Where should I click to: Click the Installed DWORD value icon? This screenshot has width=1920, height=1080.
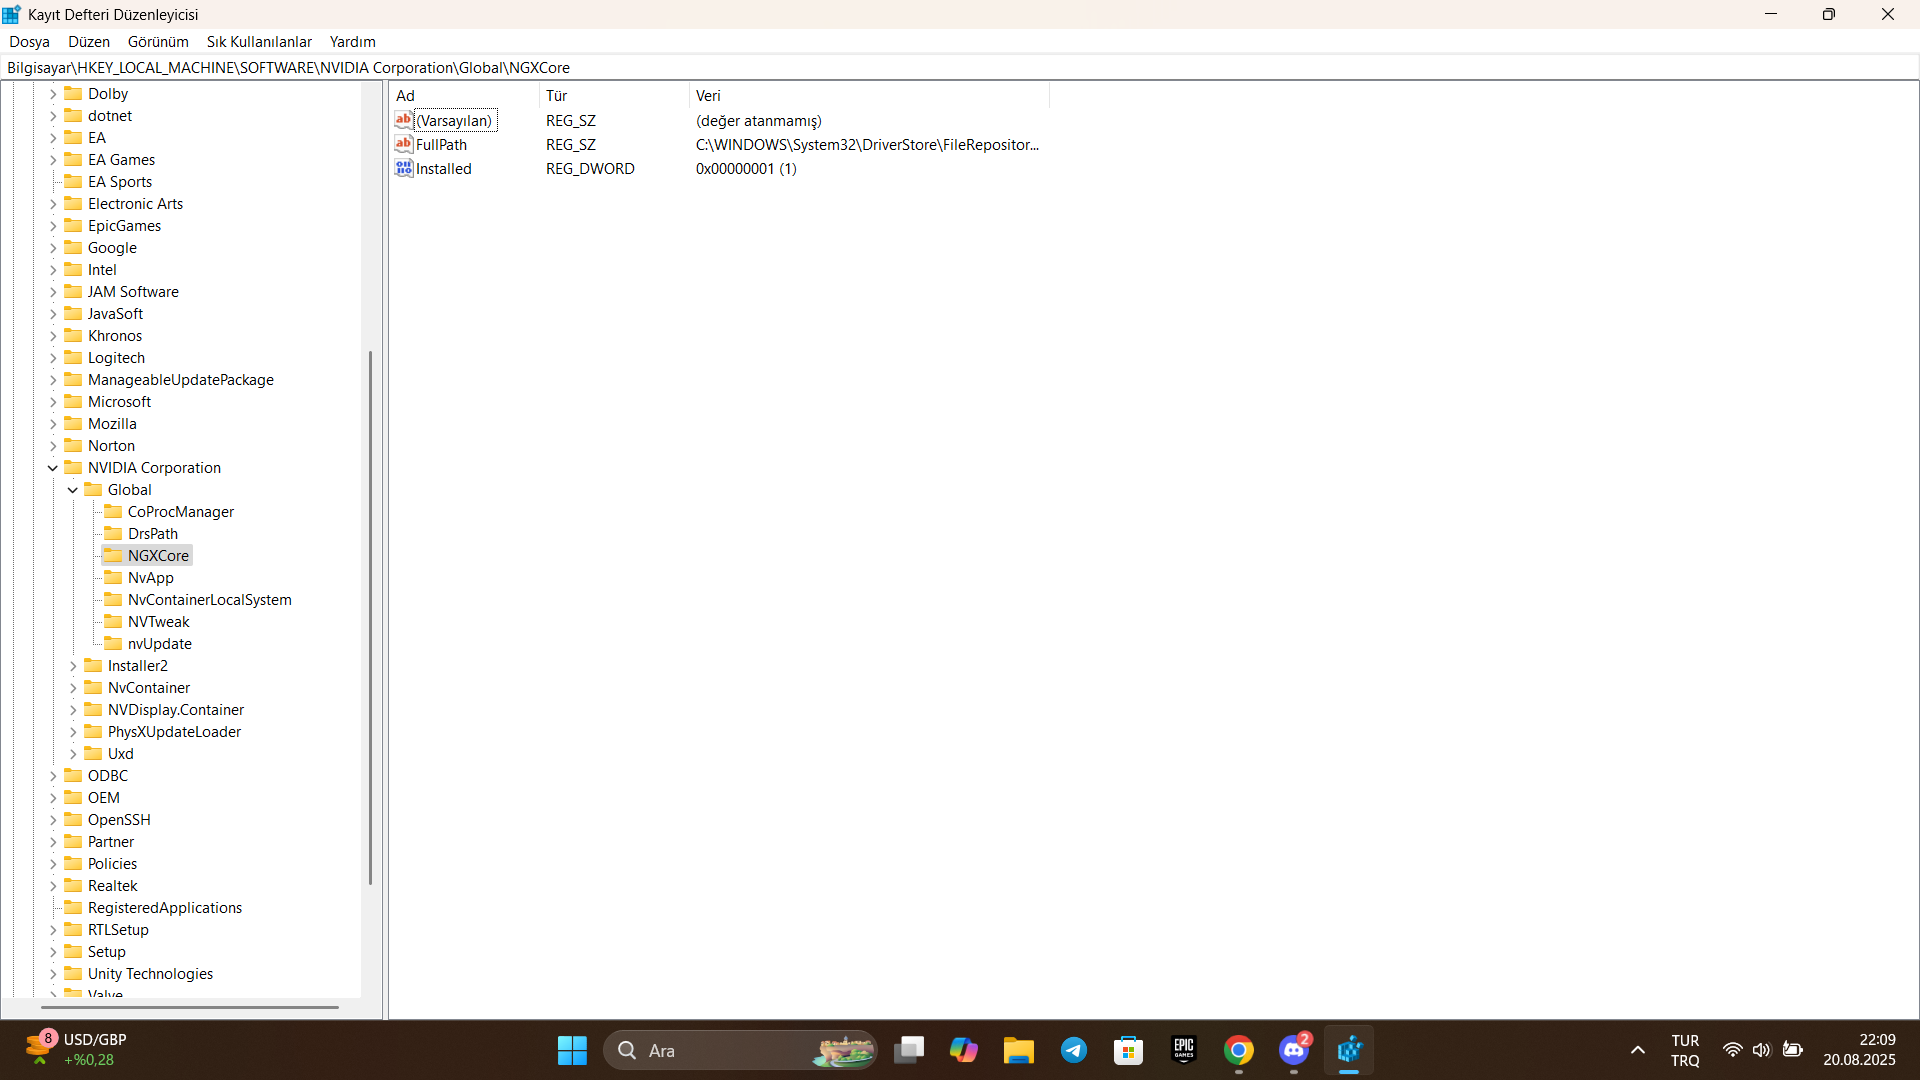click(403, 168)
